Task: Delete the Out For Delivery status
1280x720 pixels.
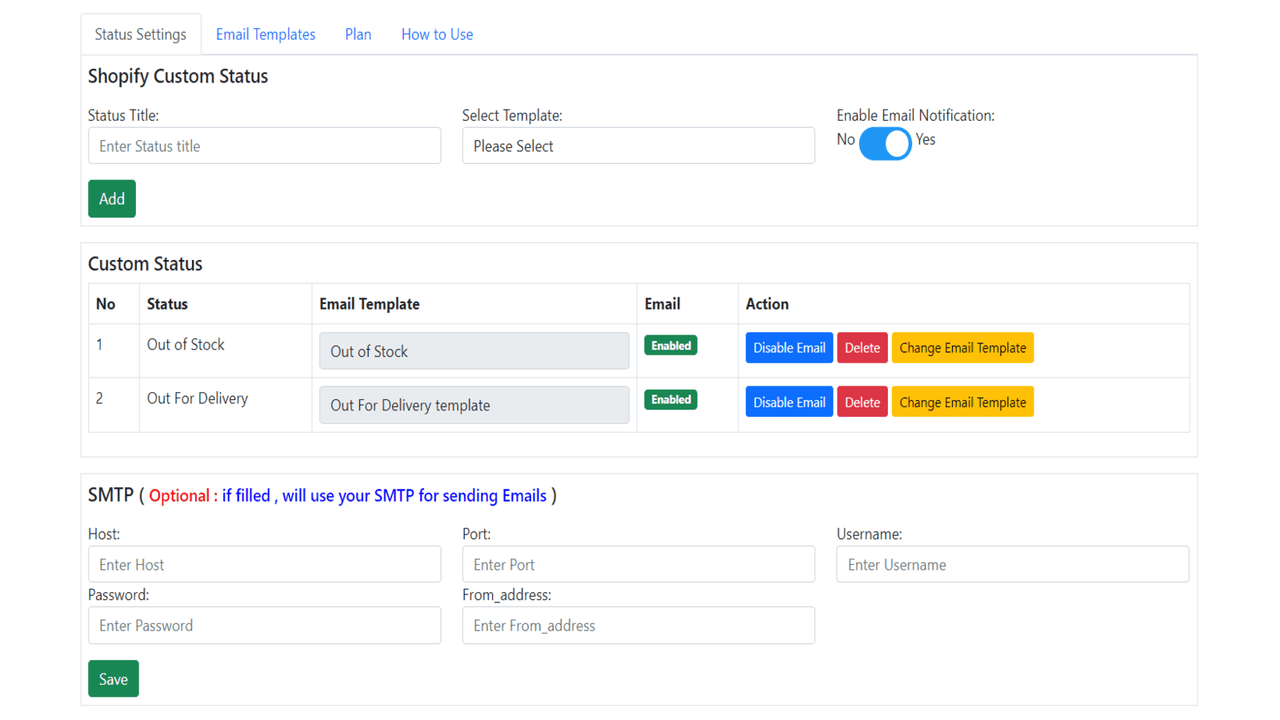Action: (x=862, y=401)
